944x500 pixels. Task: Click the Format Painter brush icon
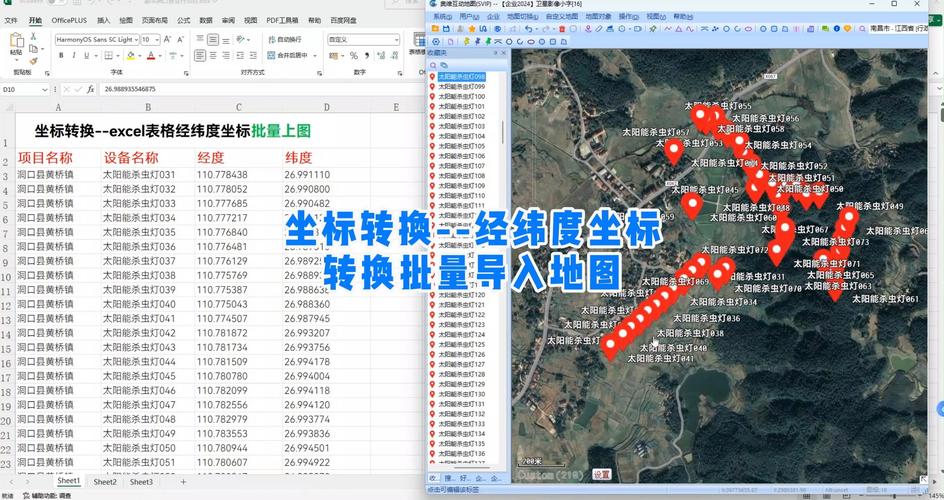[x=33, y=60]
